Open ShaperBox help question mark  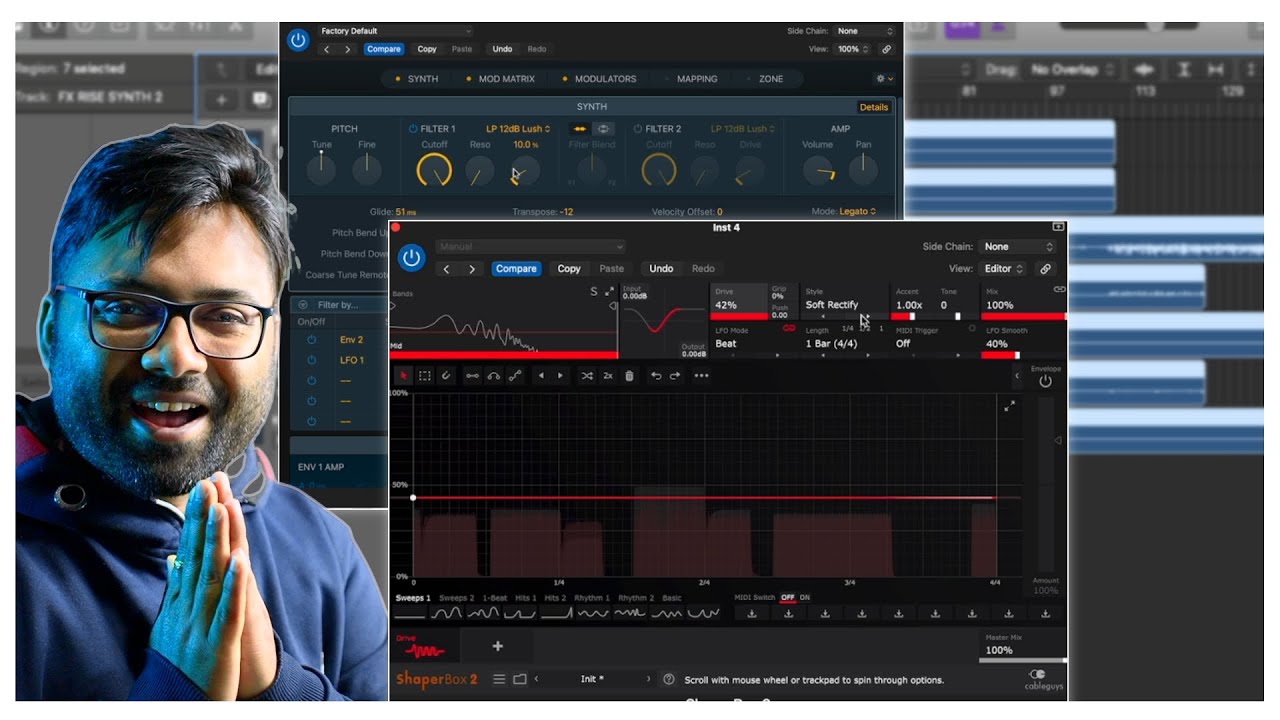[669, 679]
